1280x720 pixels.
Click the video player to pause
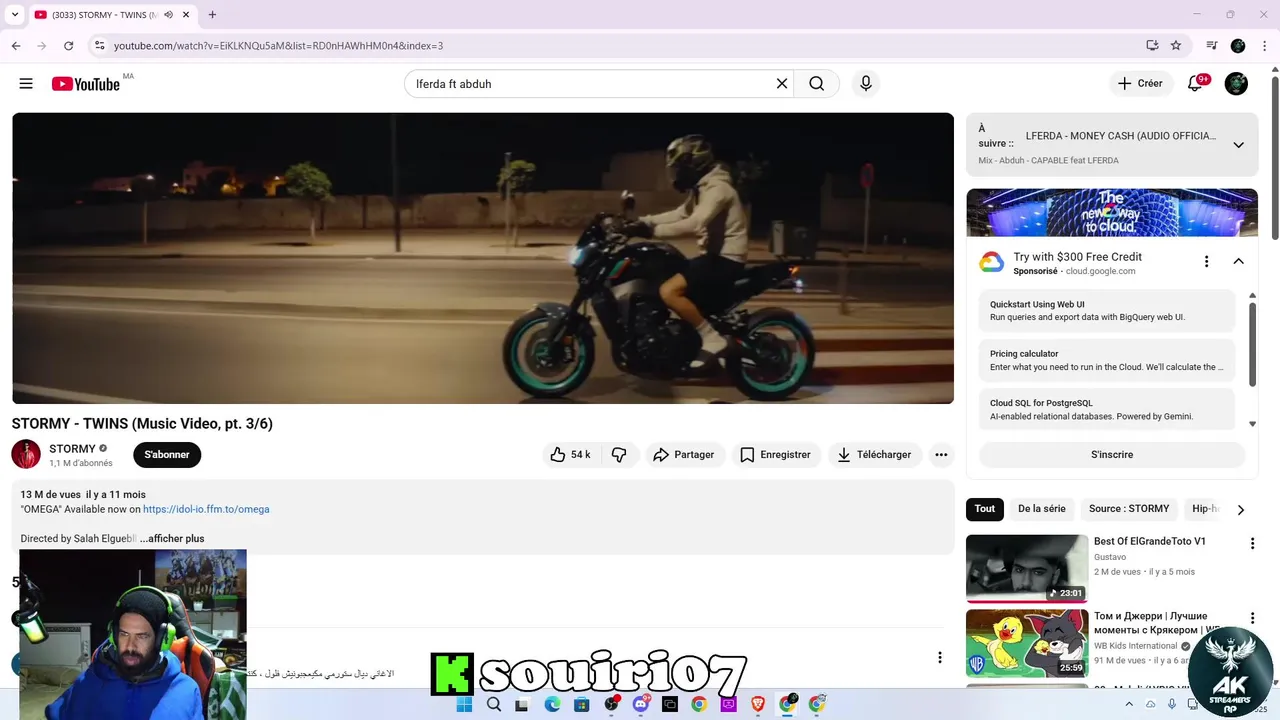point(483,258)
